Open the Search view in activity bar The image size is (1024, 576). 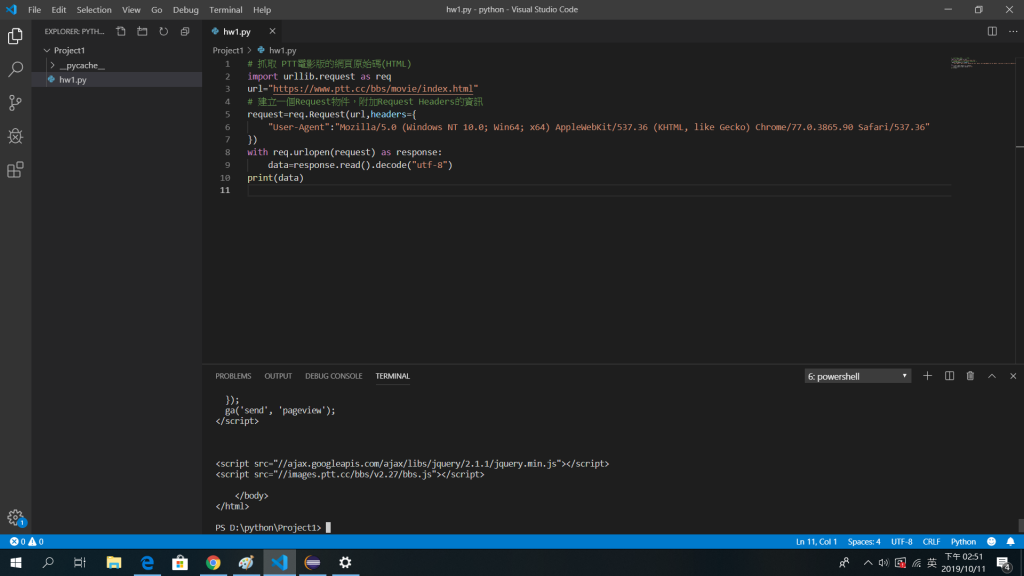pos(15,69)
